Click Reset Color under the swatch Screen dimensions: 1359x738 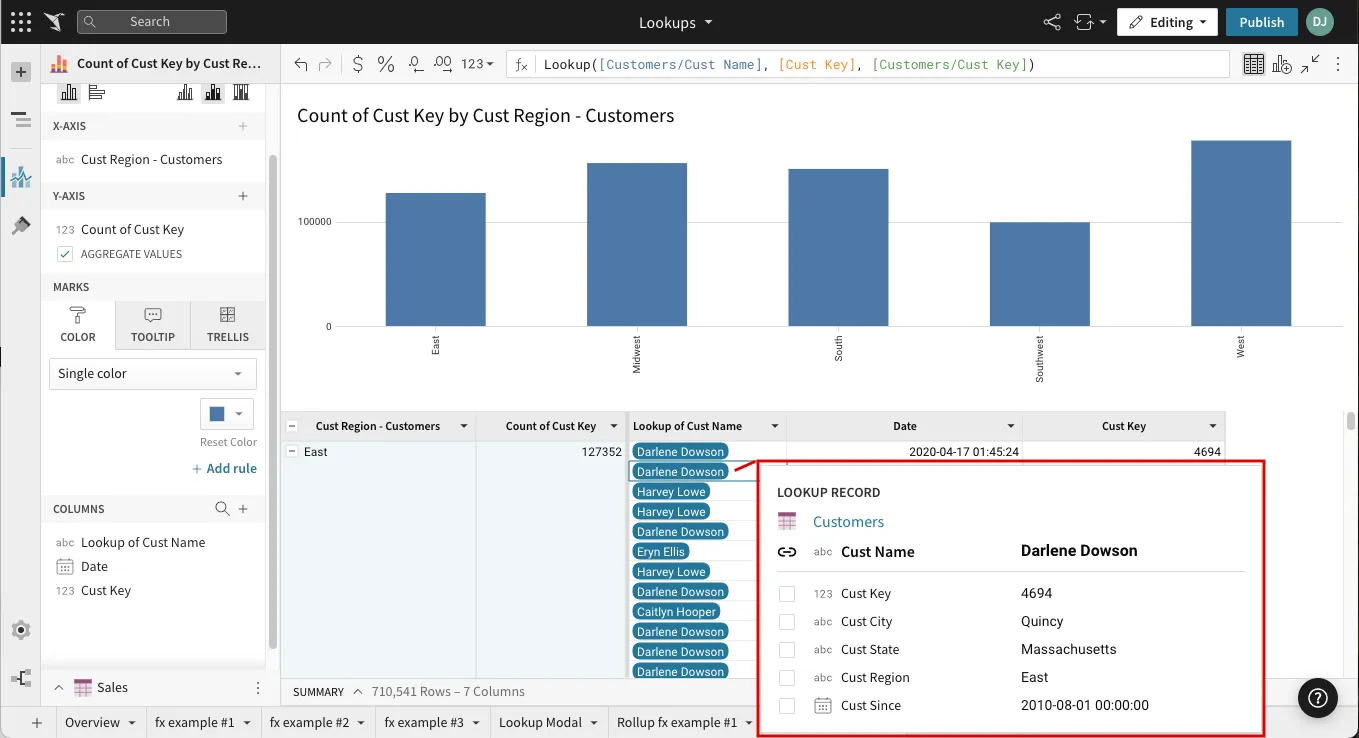(228, 442)
